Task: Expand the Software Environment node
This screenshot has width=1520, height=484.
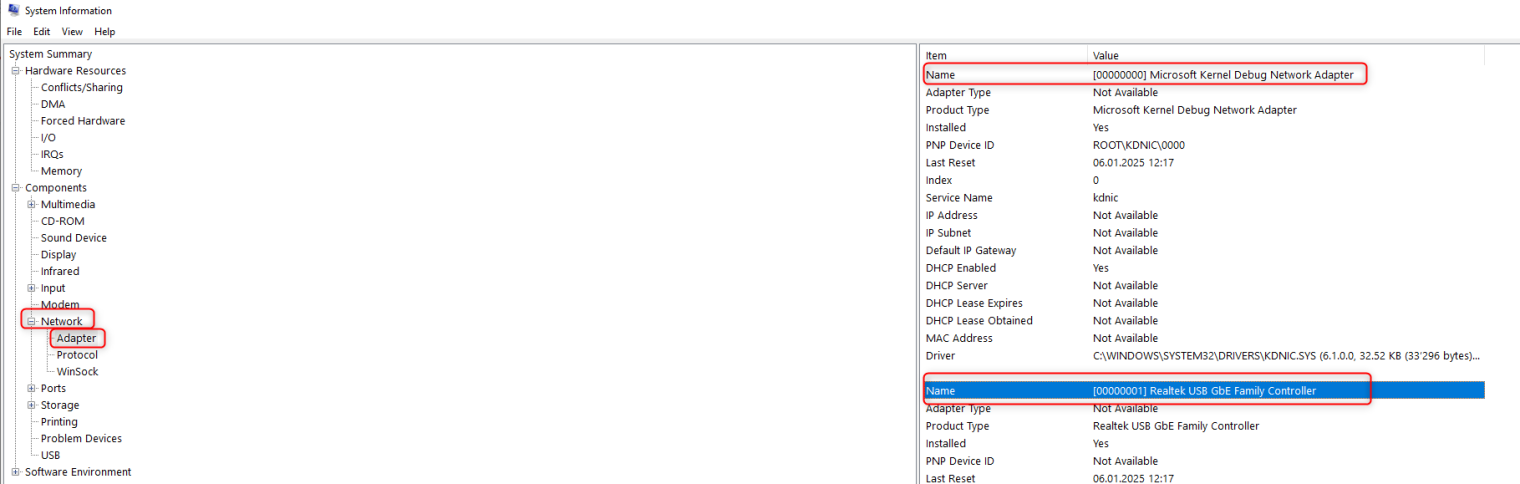Action: pyautogui.click(x=16, y=472)
